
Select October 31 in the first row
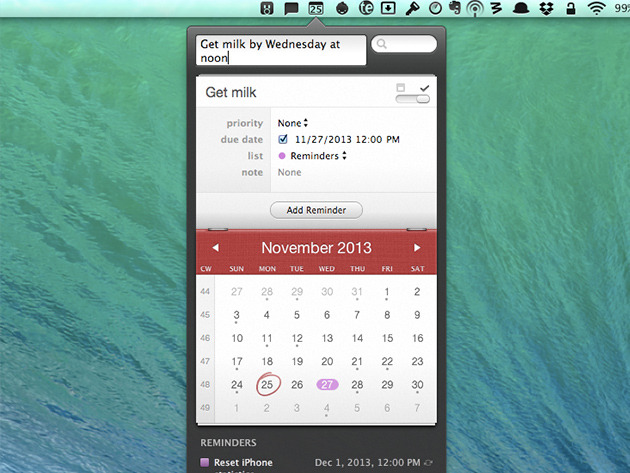click(357, 291)
